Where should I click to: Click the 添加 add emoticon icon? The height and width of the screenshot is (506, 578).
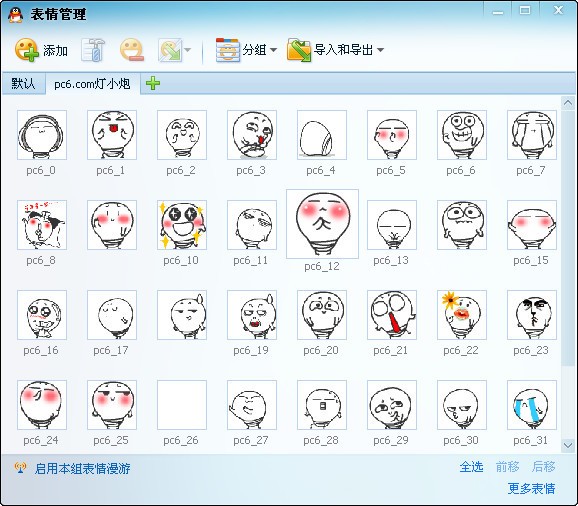tap(27, 50)
